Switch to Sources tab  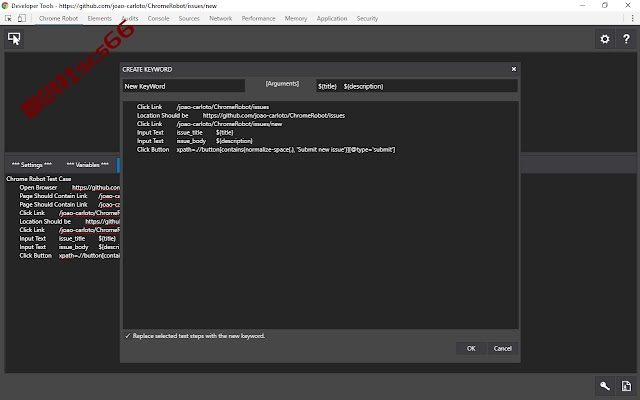(x=189, y=18)
